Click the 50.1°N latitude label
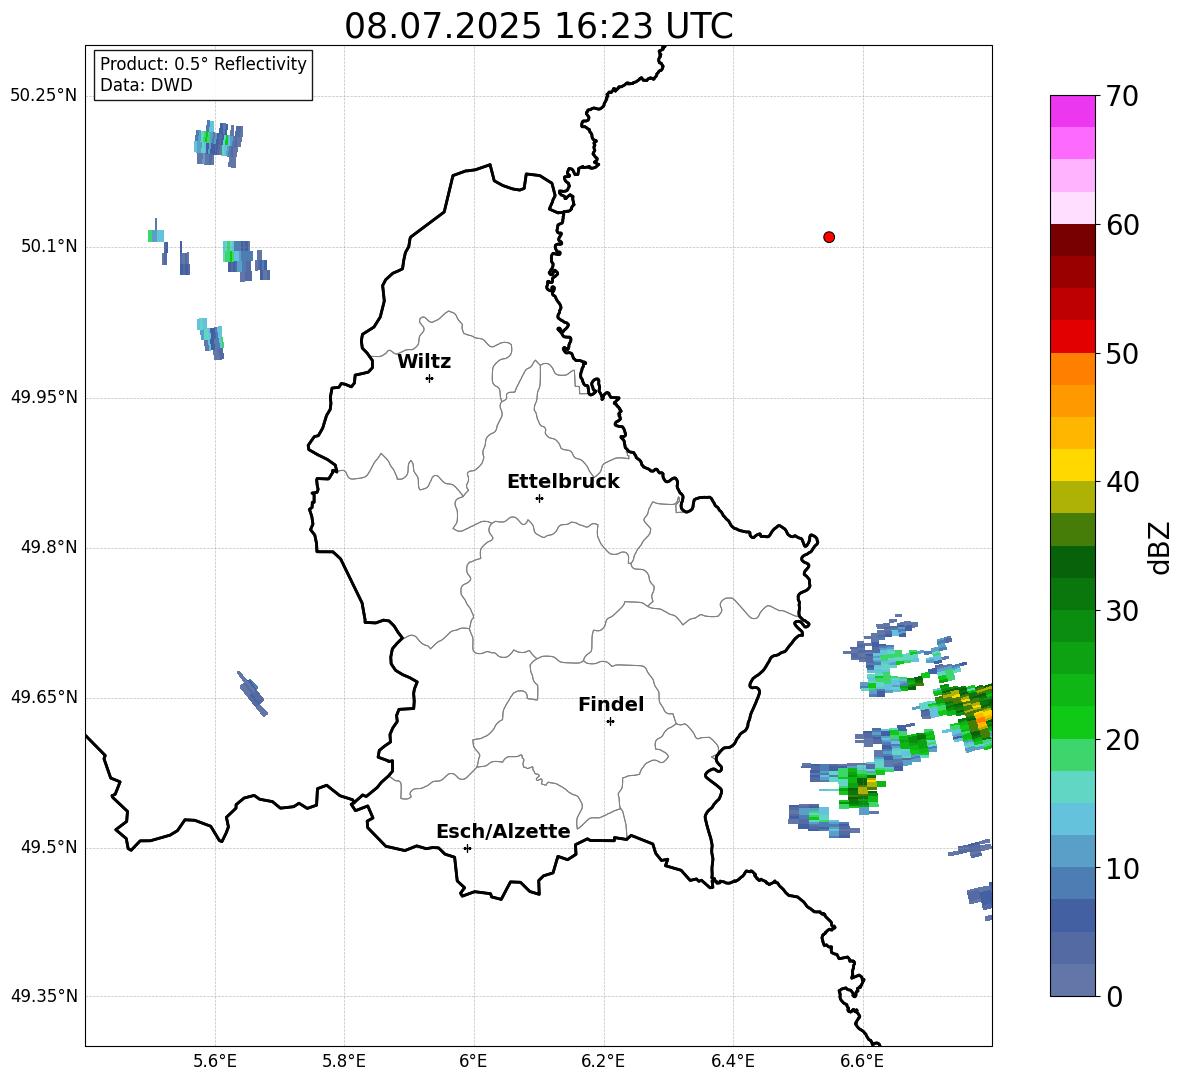The height and width of the screenshot is (1081, 1184). coord(49,246)
